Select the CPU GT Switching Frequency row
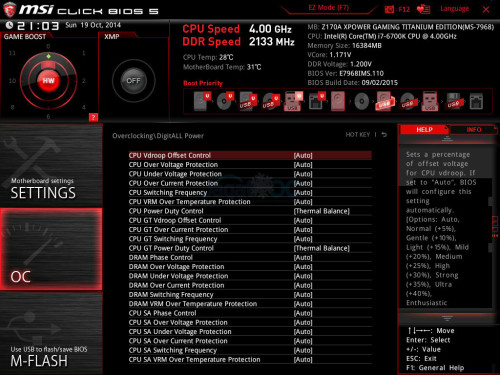 250,239
